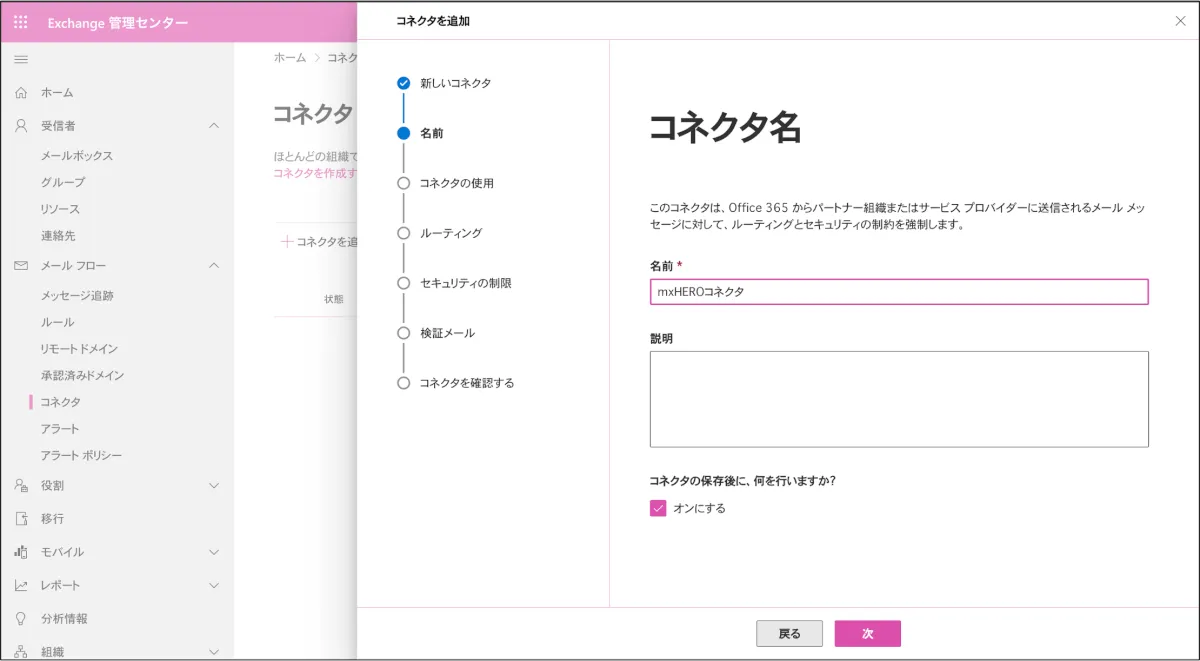Open the app launcher waffle icon
1200x661 pixels.
(x=21, y=22)
